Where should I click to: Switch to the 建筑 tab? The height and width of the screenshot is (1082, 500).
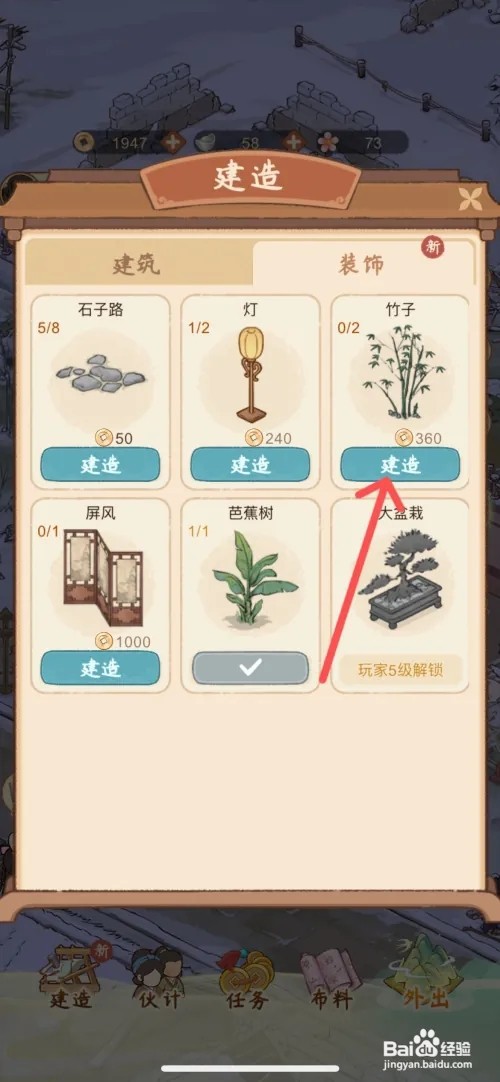pos(137,263)
